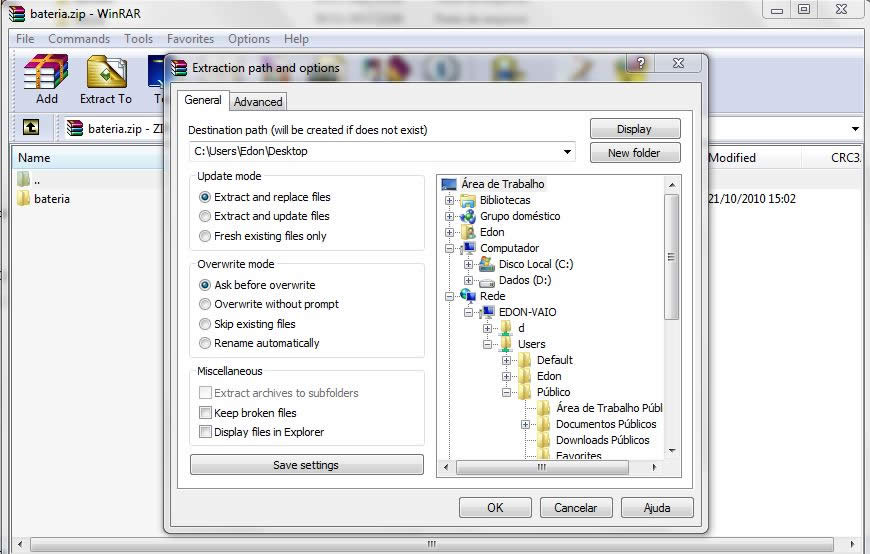Image resolution: width=870 pixels, height=554 pixels.
Task: Select Computador computer icon in tree
Action: (468, 248)
